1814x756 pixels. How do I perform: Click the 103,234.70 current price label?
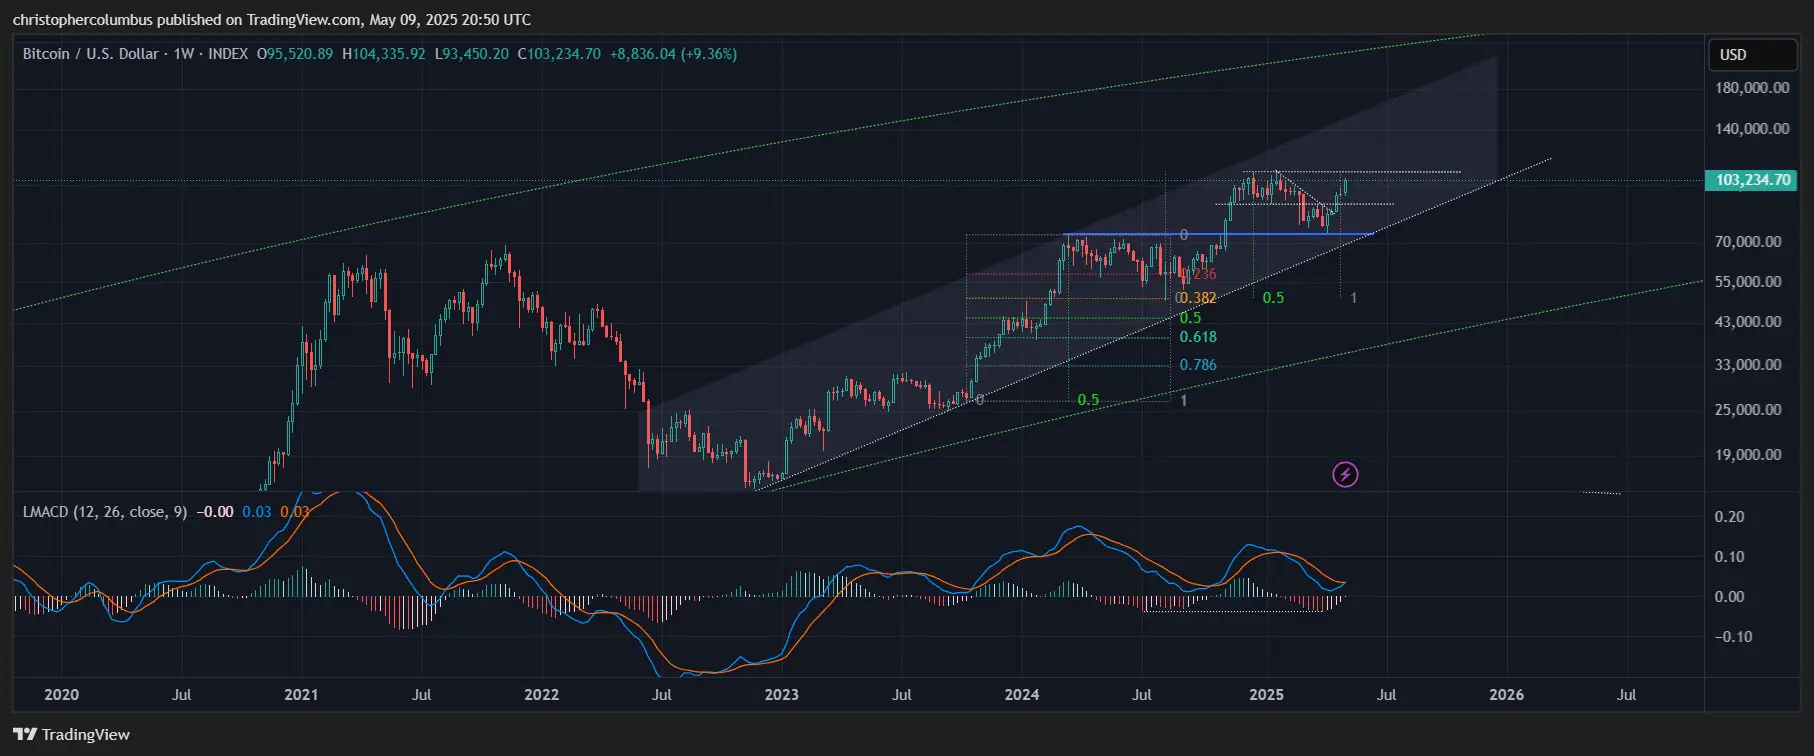pyautogui.click(x=1752, y=180)
